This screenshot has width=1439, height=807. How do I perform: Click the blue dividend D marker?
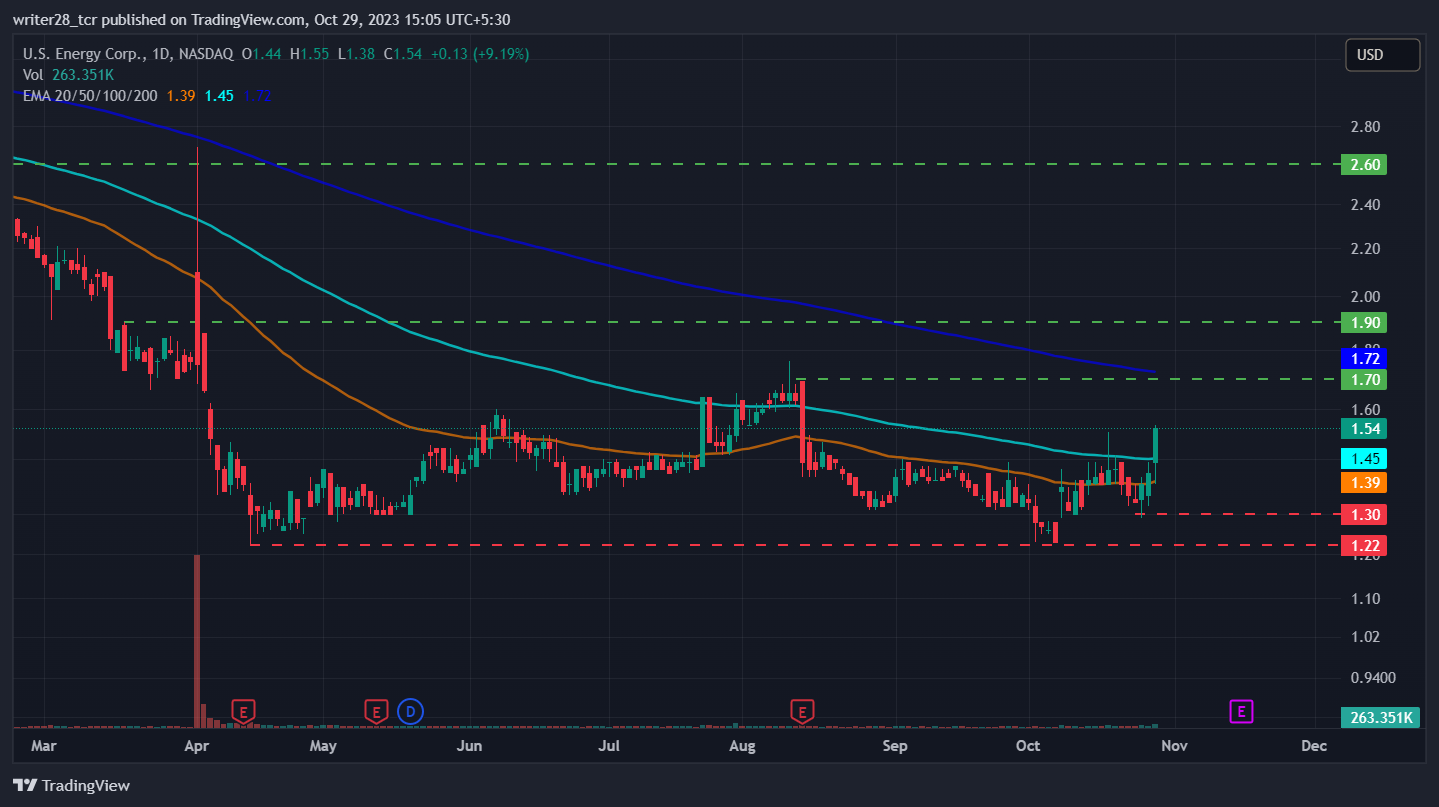click(x=410, y=712)
